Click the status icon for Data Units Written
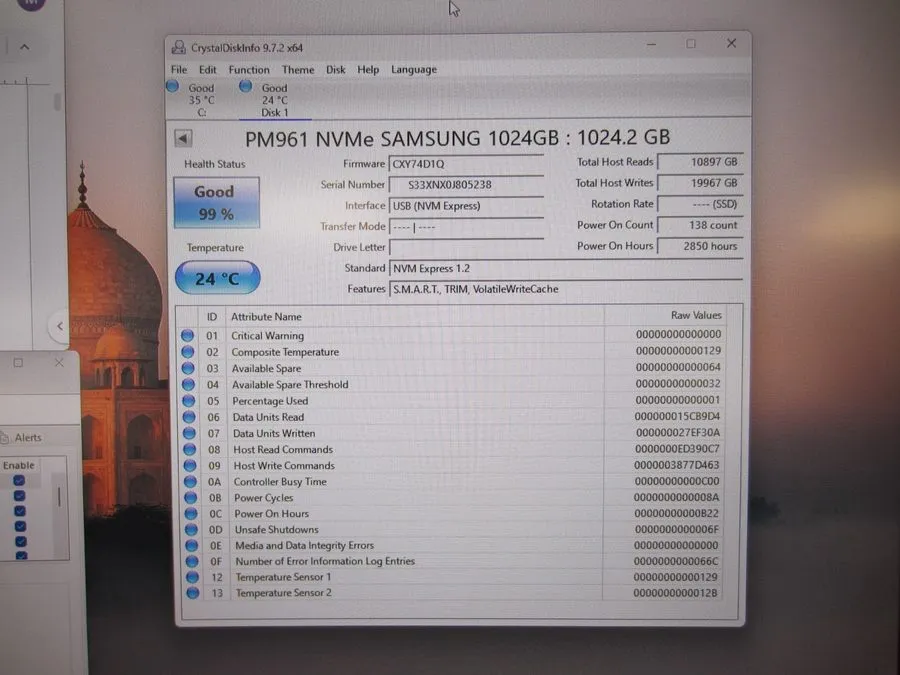The height and width of the screenshot is (675, 900). 189,433
